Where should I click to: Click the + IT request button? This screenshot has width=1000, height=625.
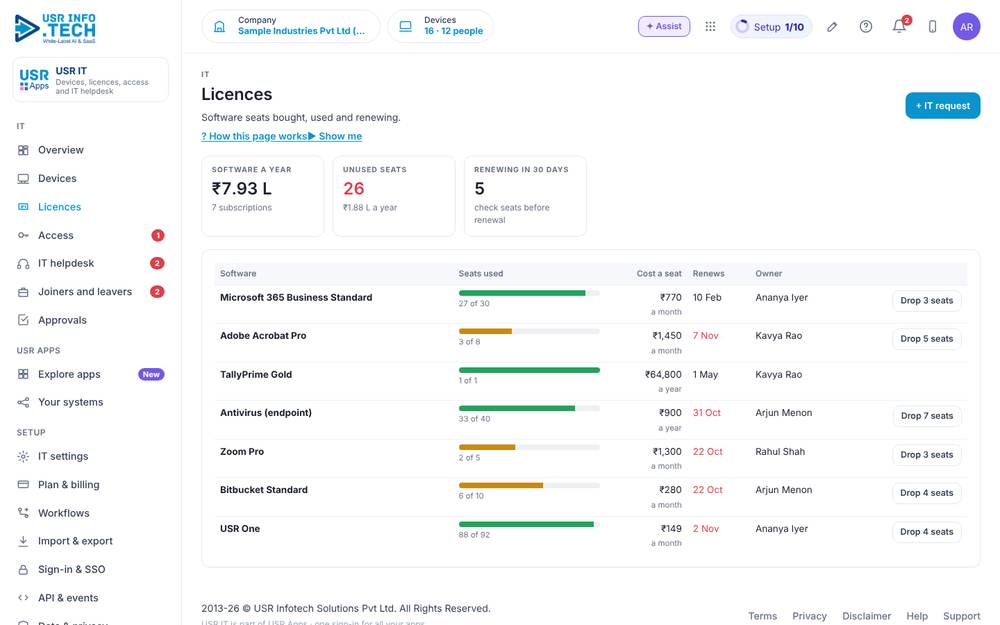[943, 106]
